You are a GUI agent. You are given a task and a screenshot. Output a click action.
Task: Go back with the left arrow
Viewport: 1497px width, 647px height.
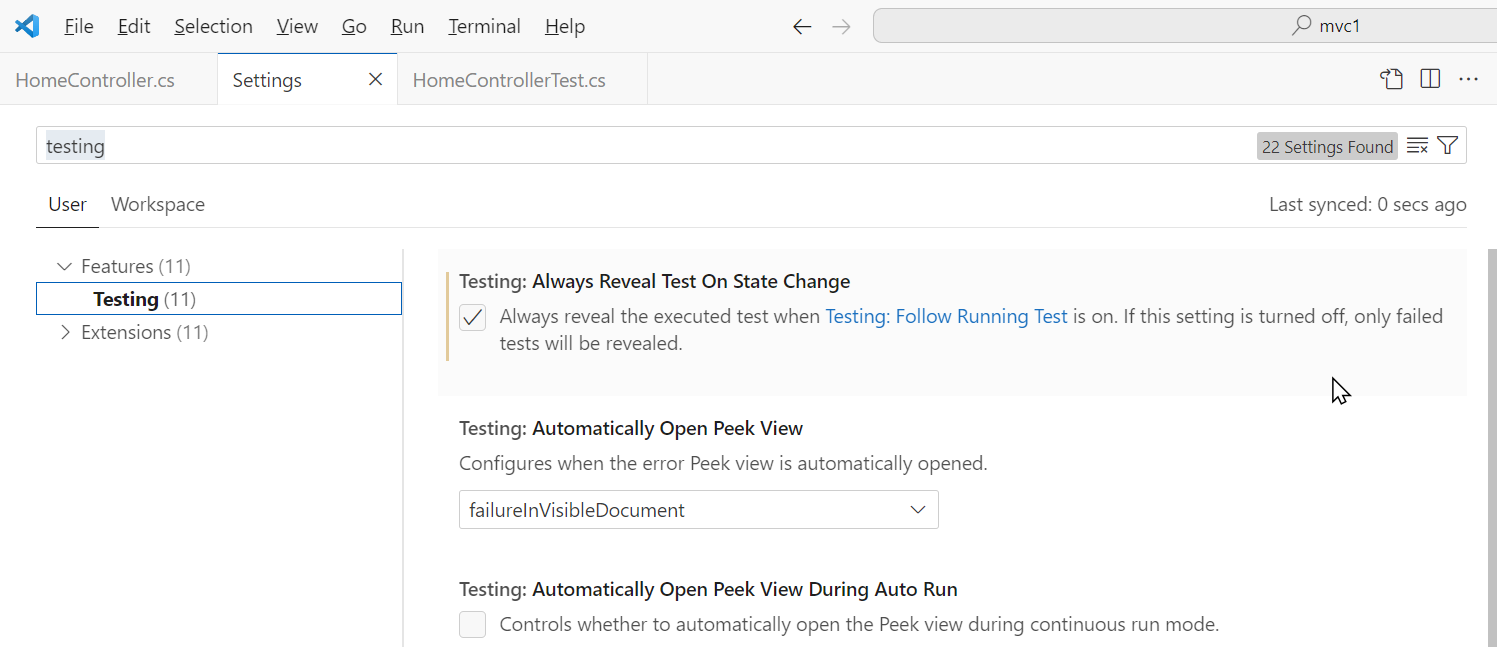802,27
